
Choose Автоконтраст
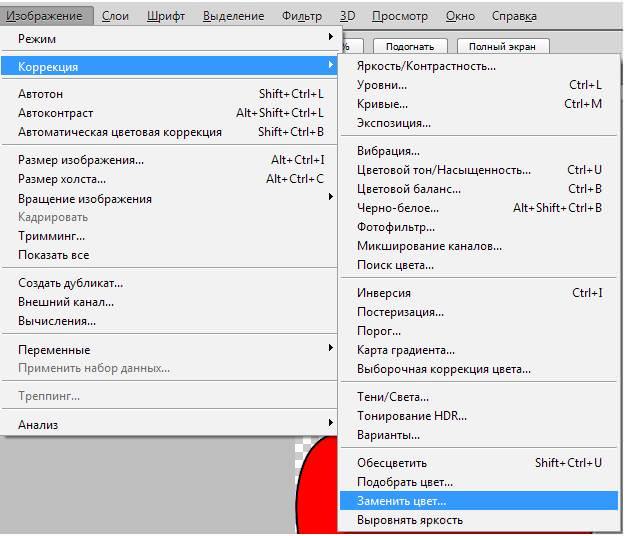[170, 113]
